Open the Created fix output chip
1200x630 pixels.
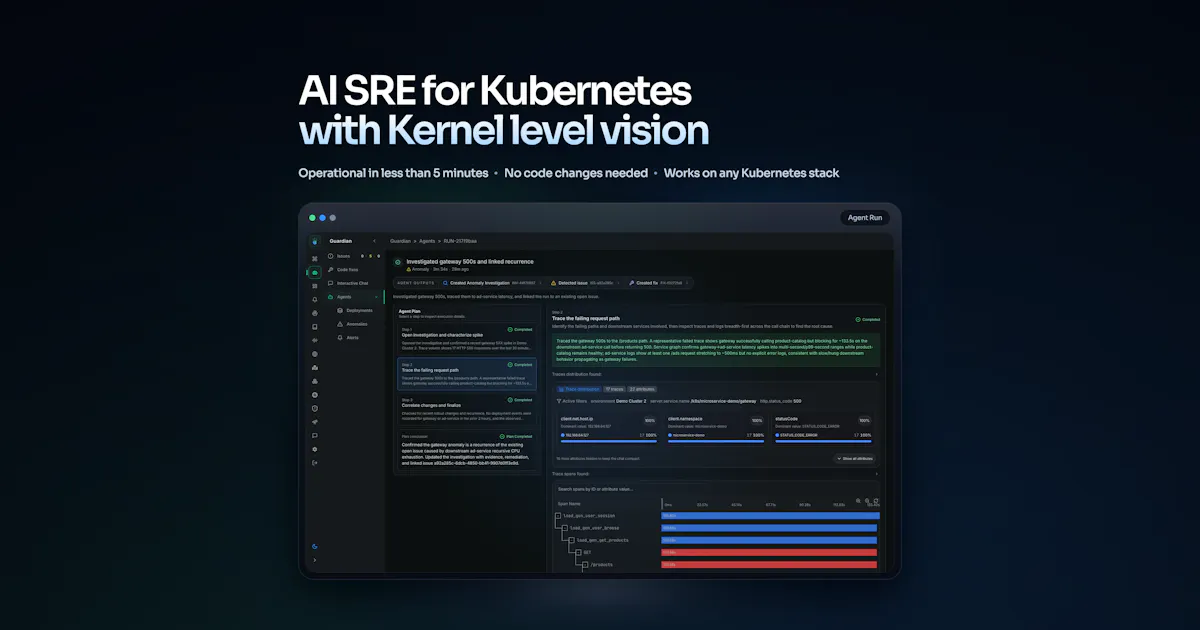[660, 283]
